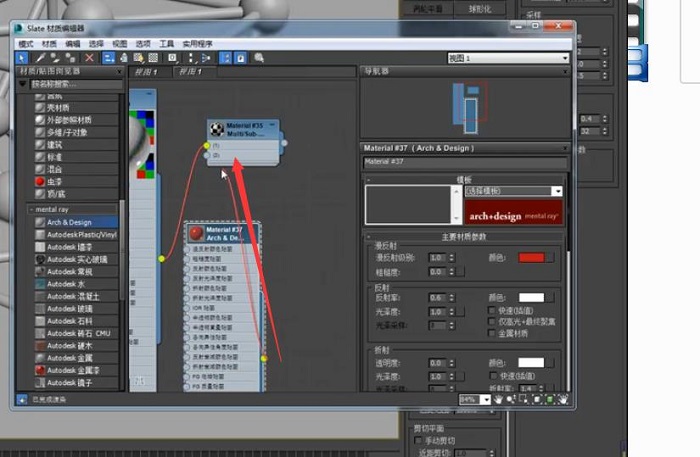Image resolution: width=700 pixels, height=457 pixels.
Task: Collapse the Material #35 node with minus
Action: tap(272, 125)
